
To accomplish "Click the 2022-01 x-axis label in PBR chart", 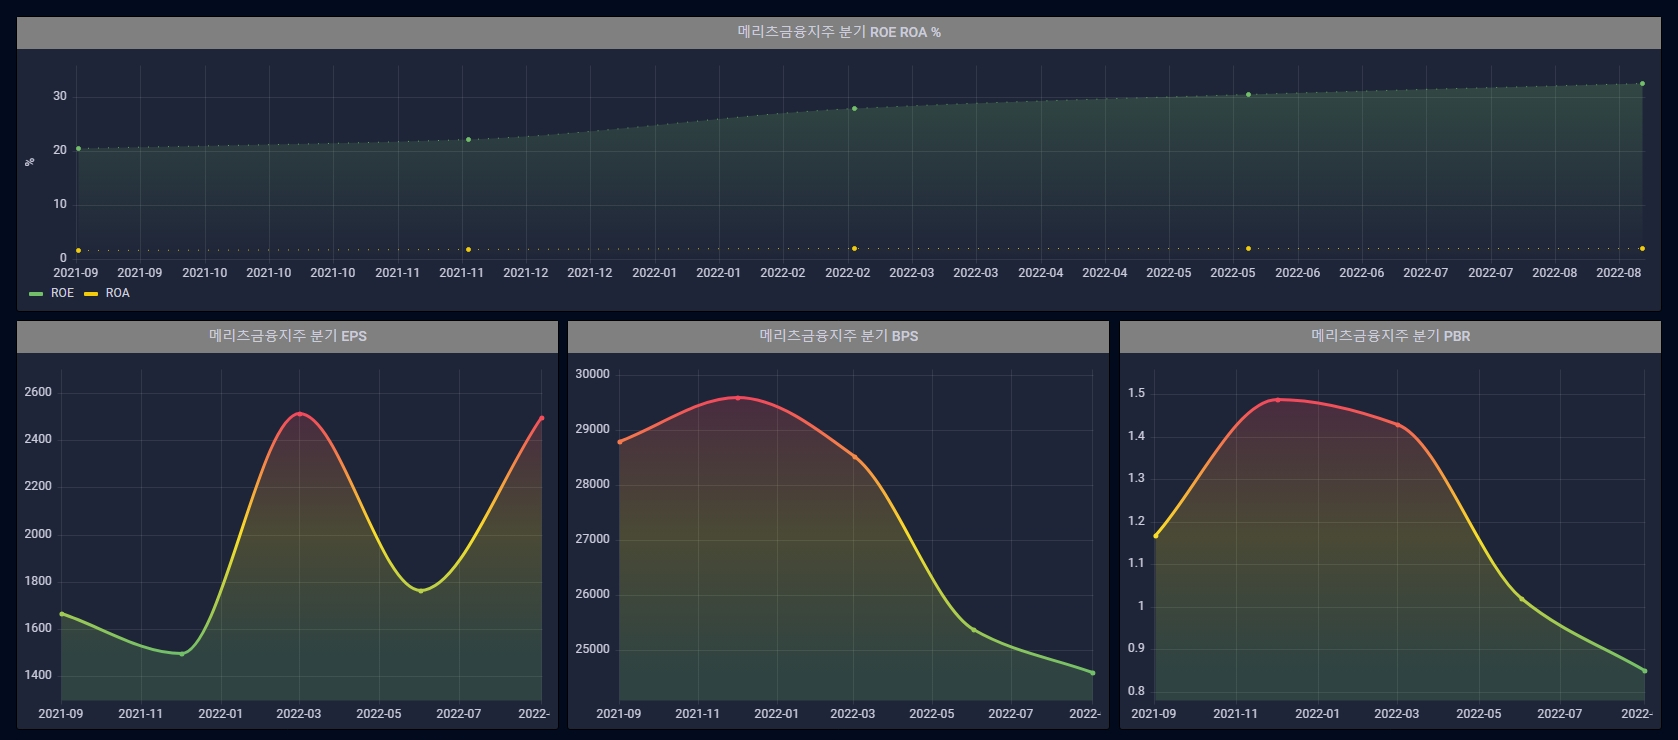I will tap(1317, 714).
